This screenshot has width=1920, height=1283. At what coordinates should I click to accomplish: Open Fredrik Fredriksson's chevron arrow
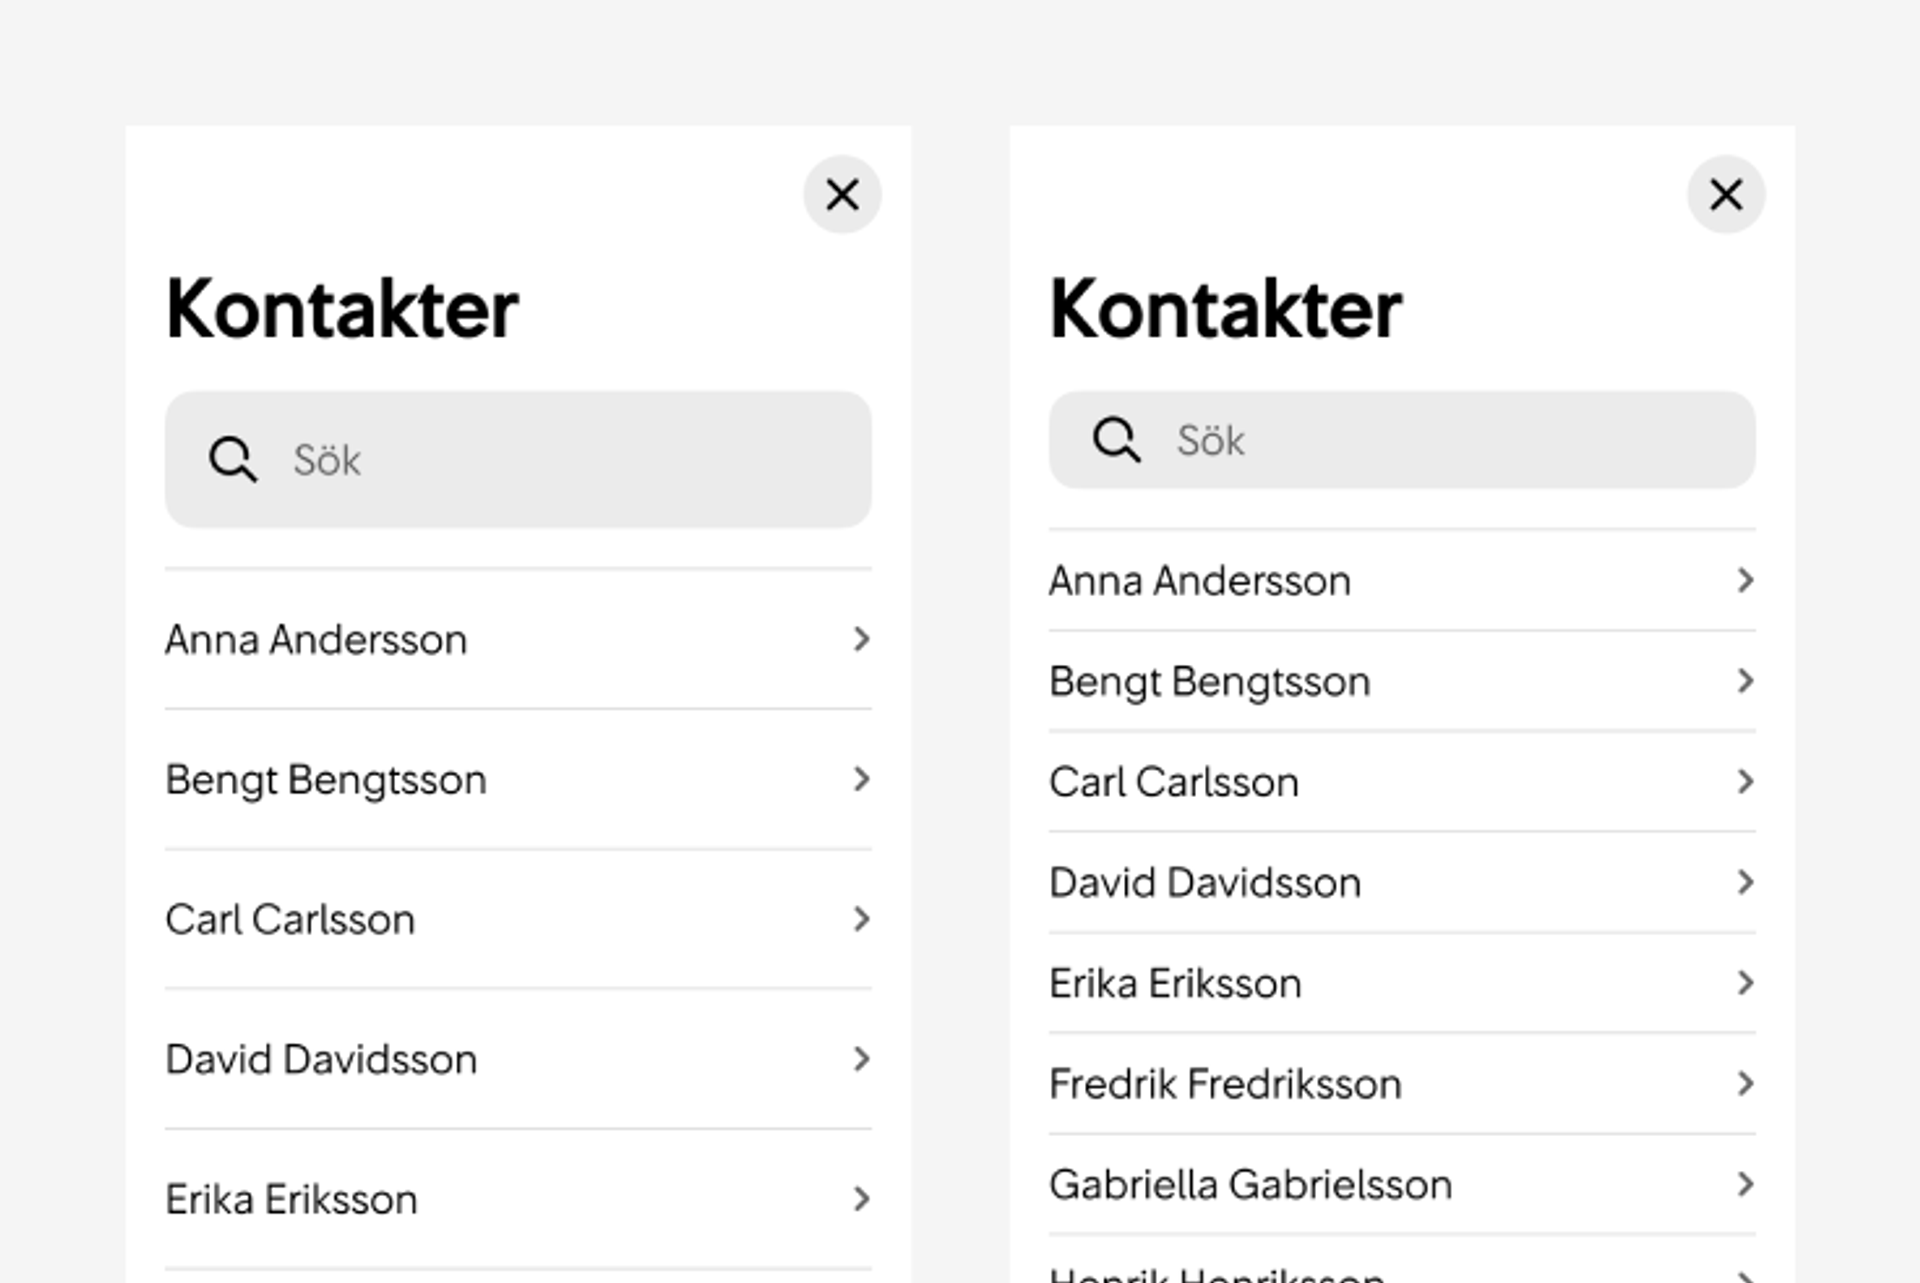coord(1746,1084)
